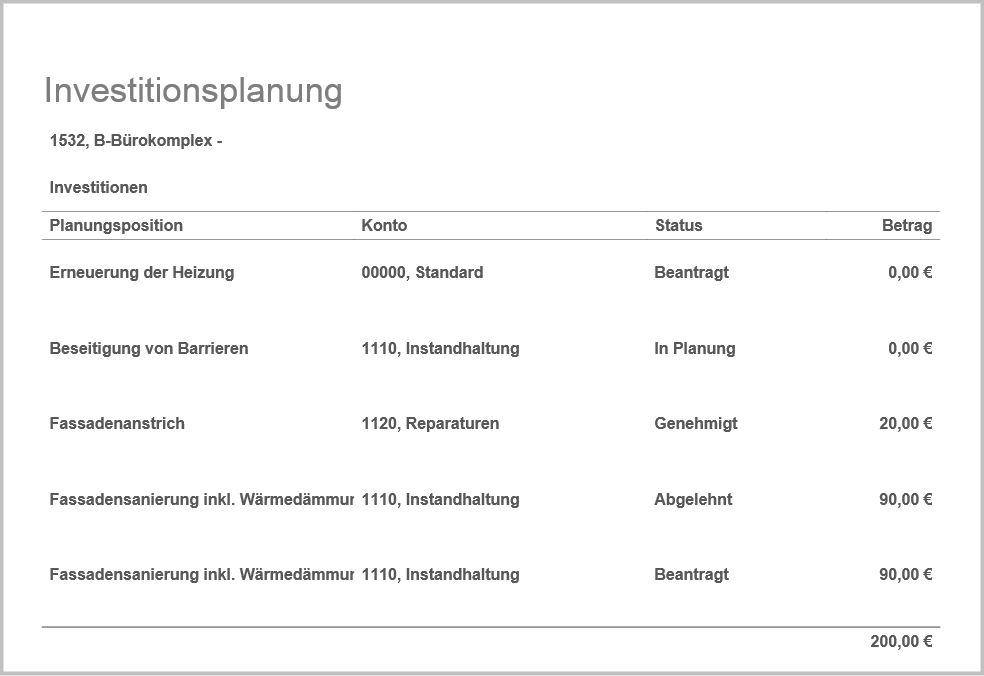The image size is (984, 676).
Task: Click the Abgelehnt status cell
Action: coord(693,500)
